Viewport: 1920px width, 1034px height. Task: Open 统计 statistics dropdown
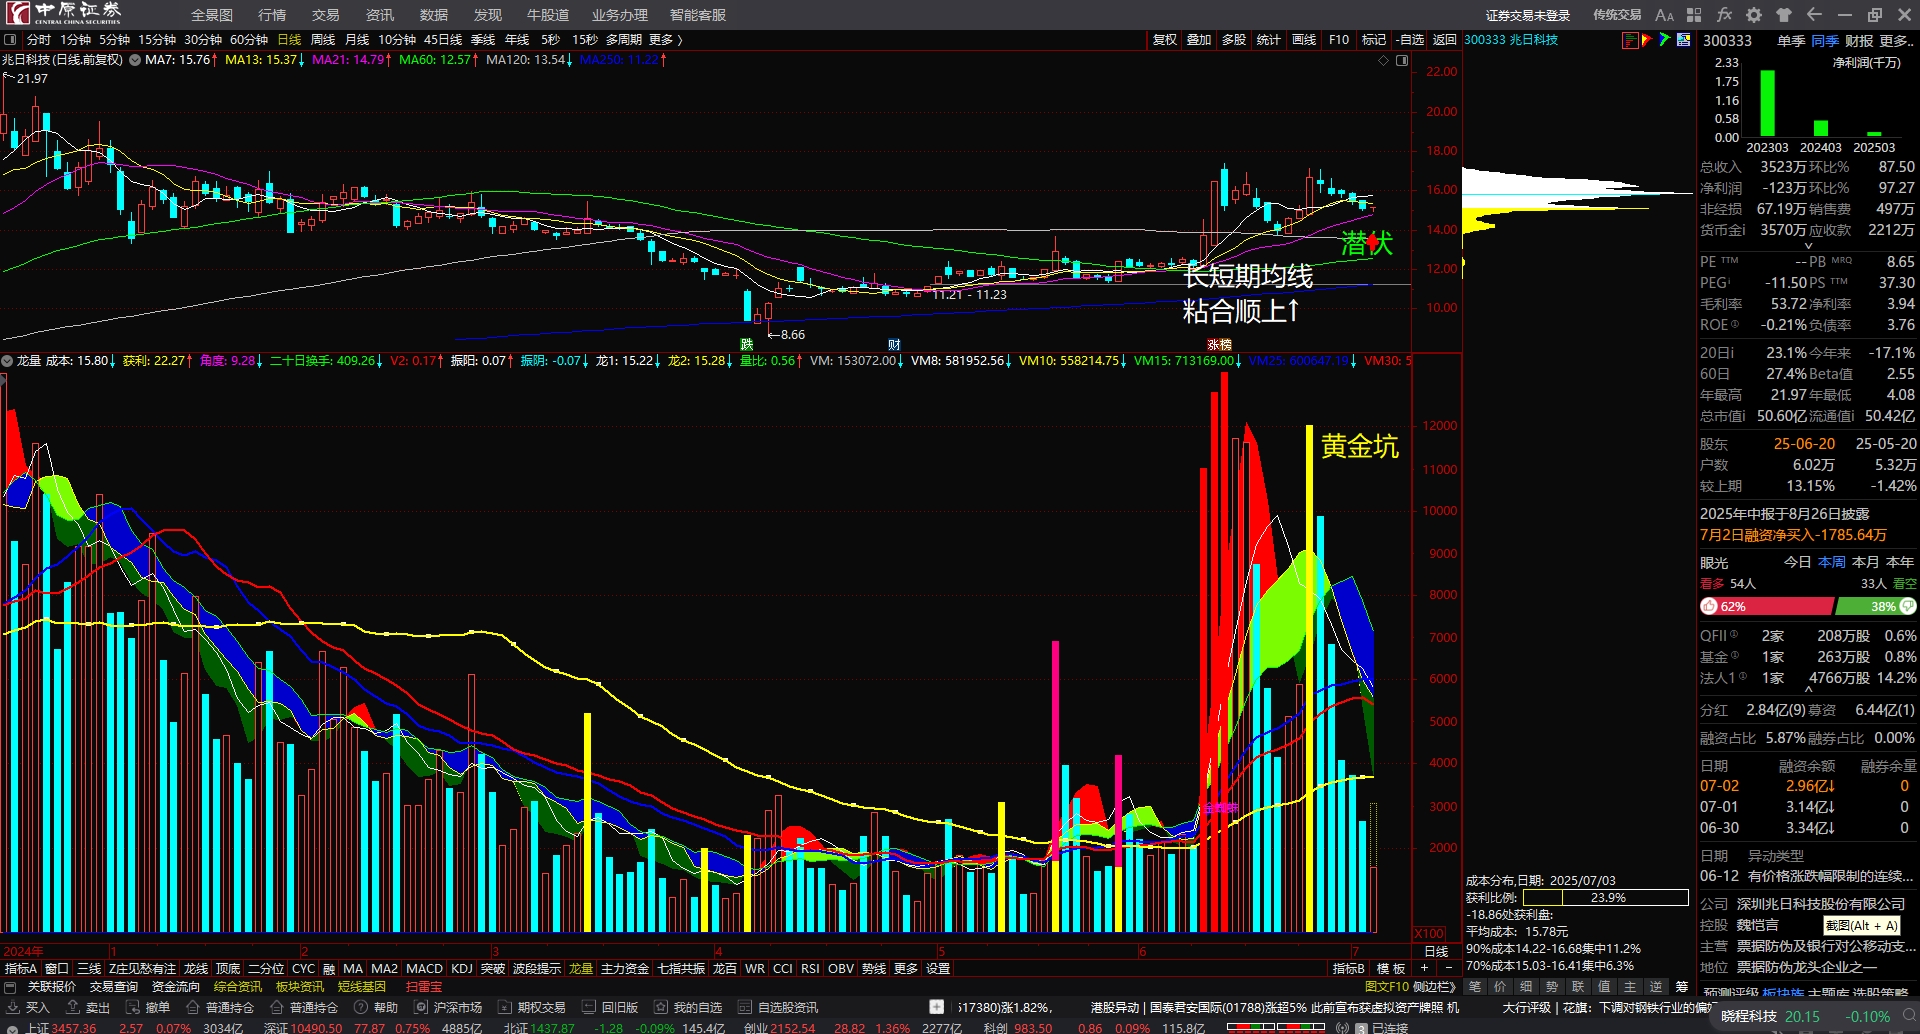coord(1269,40)
